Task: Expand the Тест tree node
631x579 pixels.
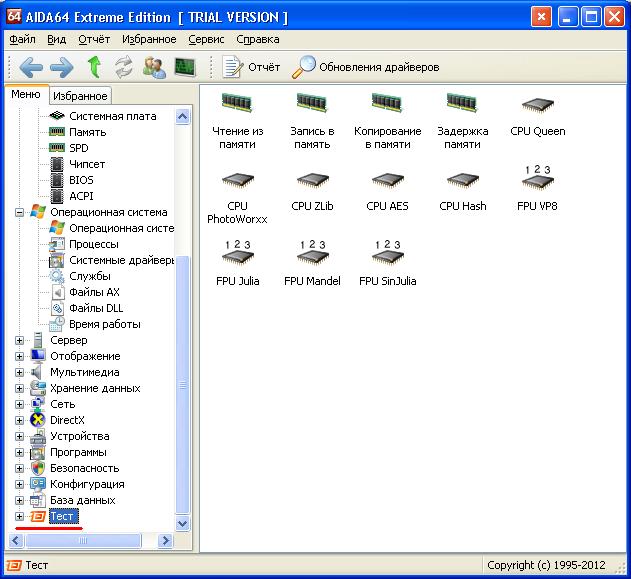Action: (19, 516)
